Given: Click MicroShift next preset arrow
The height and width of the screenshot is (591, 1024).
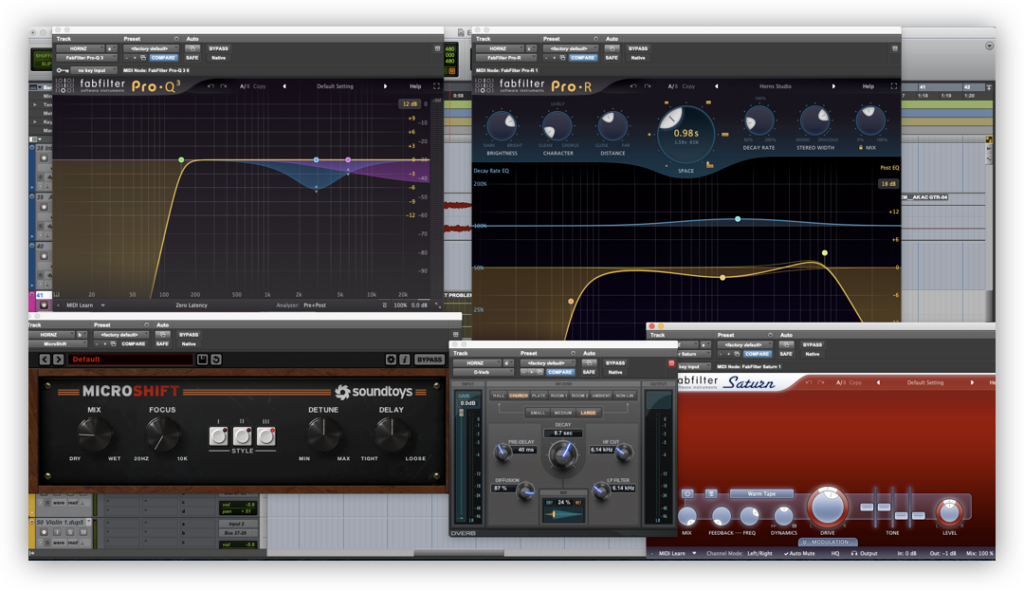Looking at the screenshot, I should tap(58, 359).
